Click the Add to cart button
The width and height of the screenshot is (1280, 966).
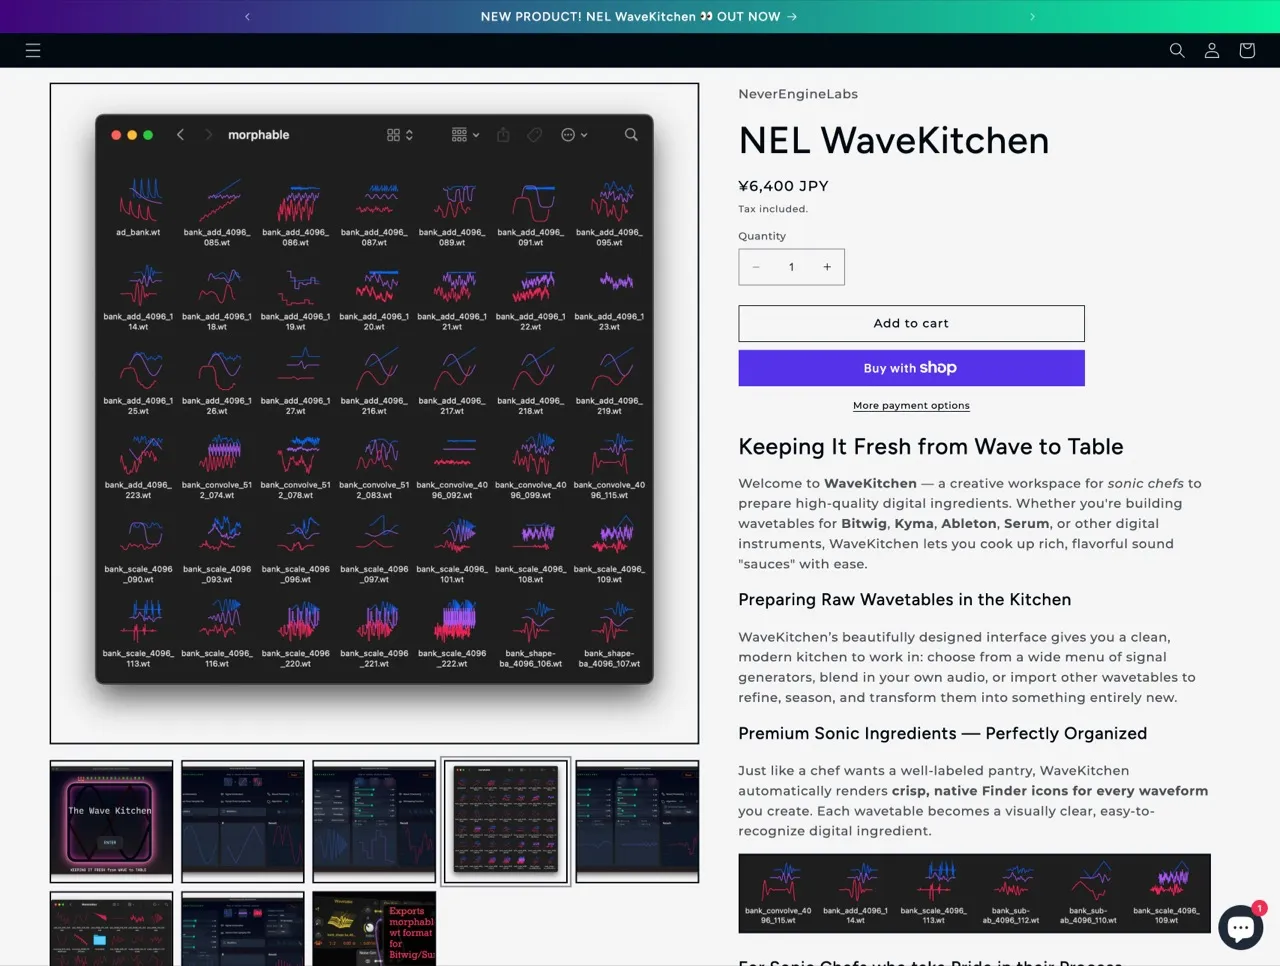tap(911, 323)
